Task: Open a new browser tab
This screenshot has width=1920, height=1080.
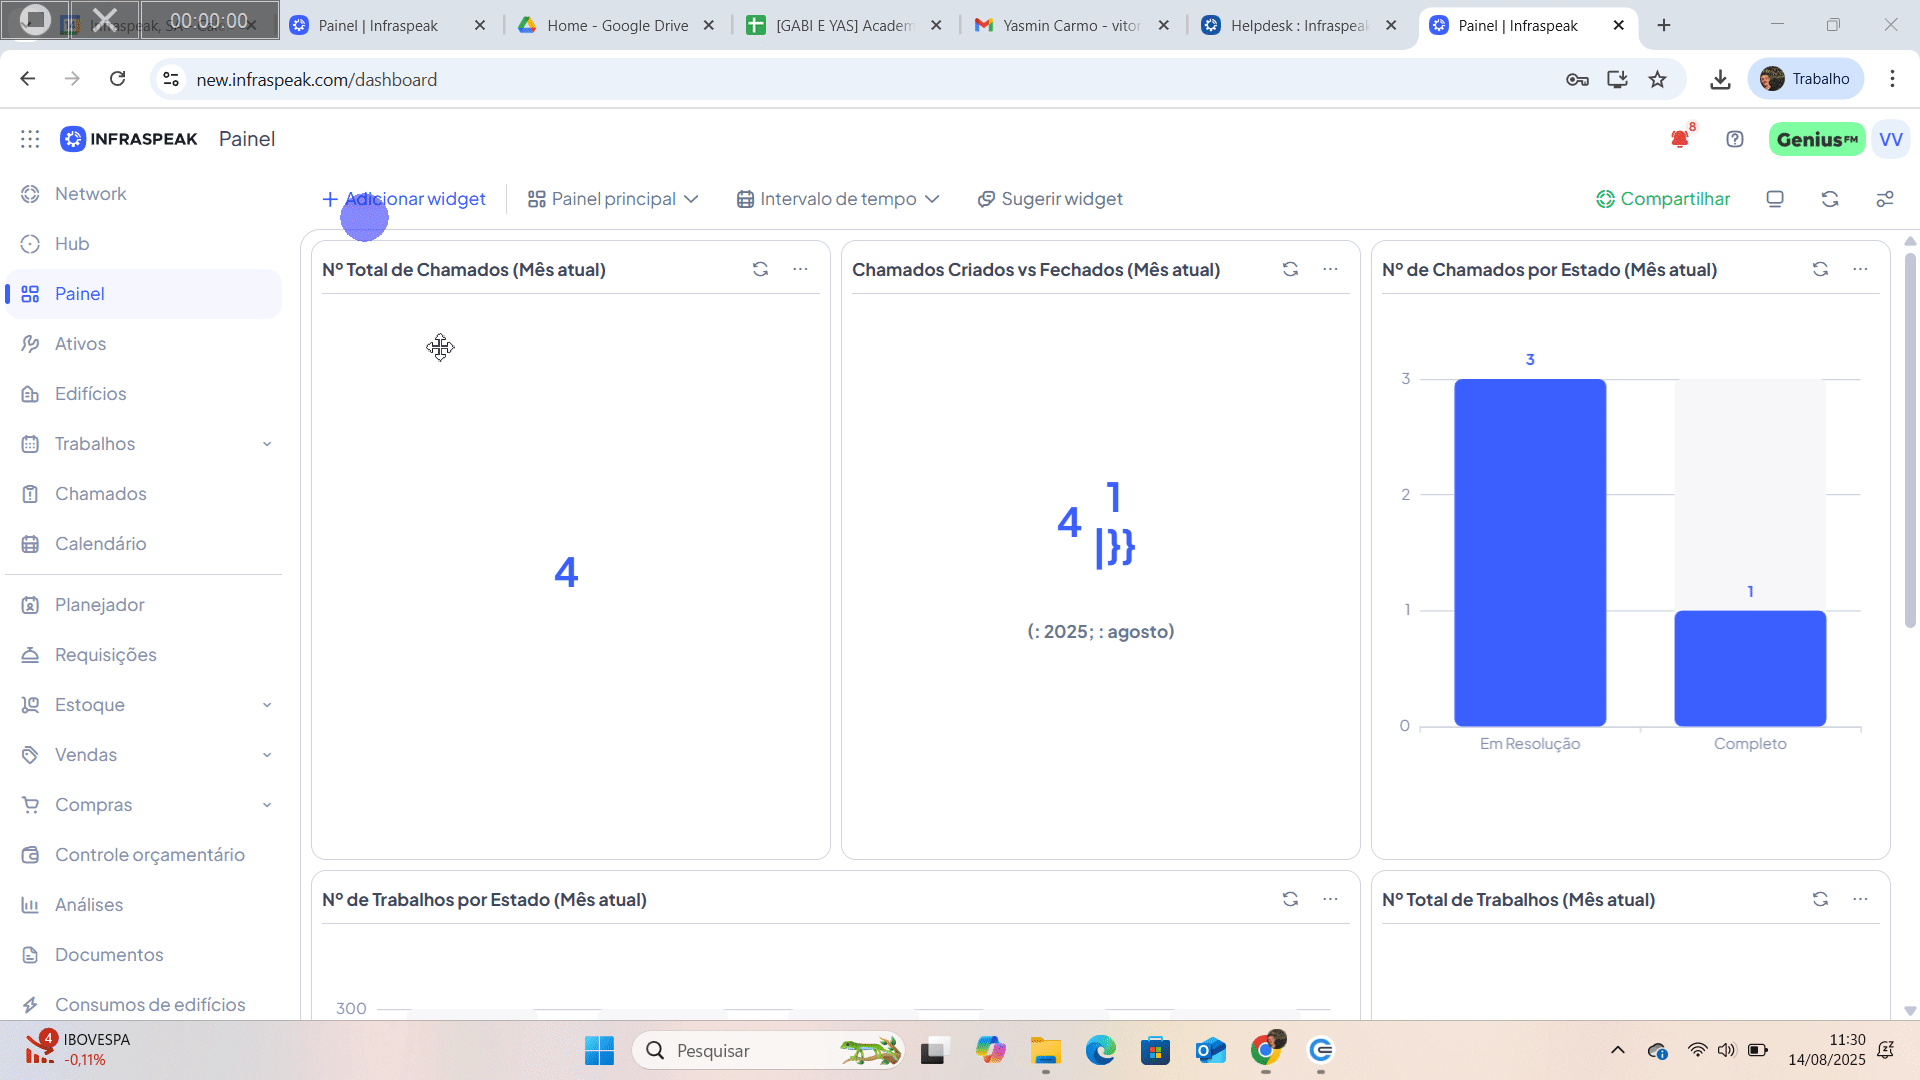Action: [x=1664, y=25]
